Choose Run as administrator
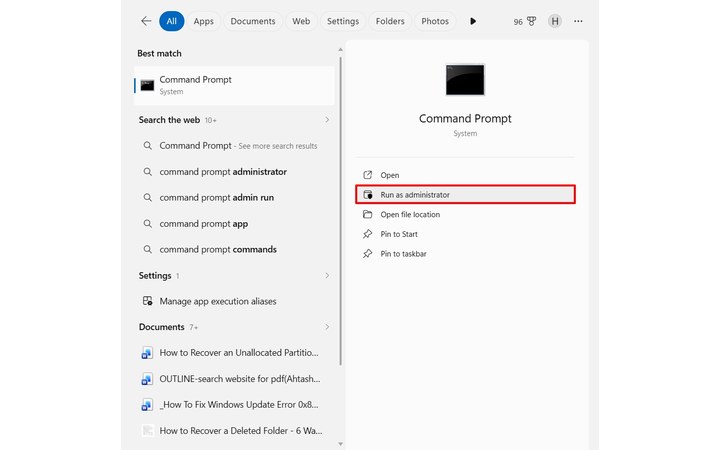720x450 pixels. tap(465, 195)
